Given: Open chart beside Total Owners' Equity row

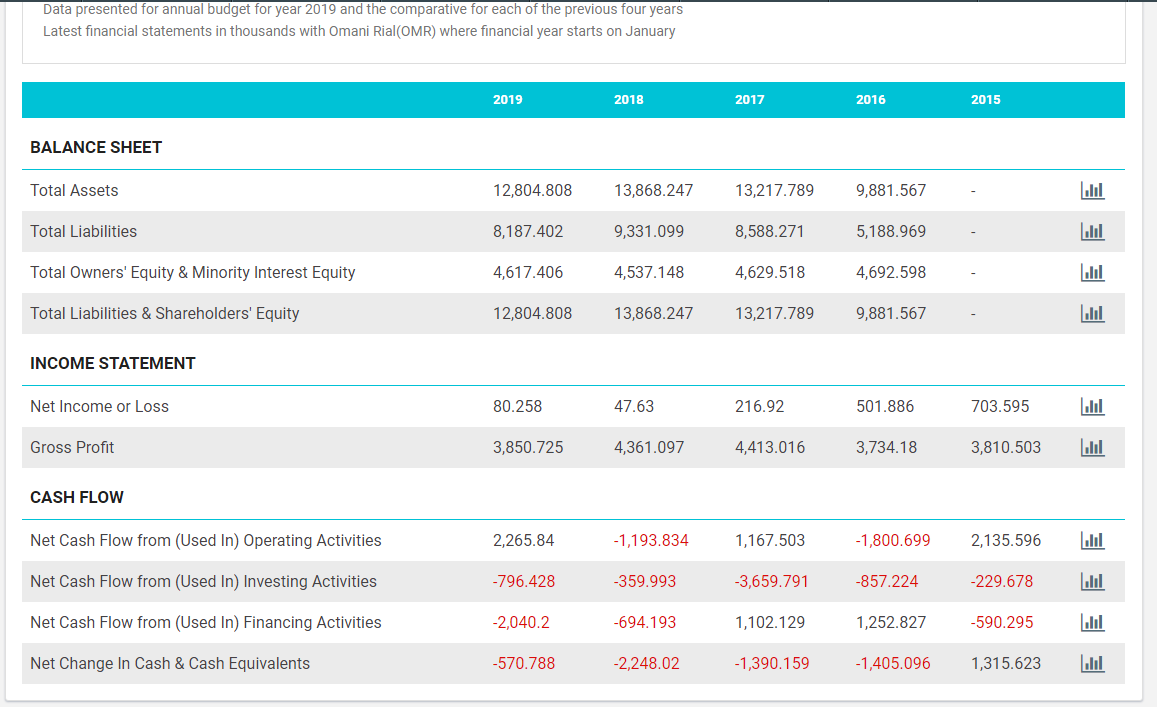Looking at the screenshot, I should pyautogui.click(x=1092, y=272).
